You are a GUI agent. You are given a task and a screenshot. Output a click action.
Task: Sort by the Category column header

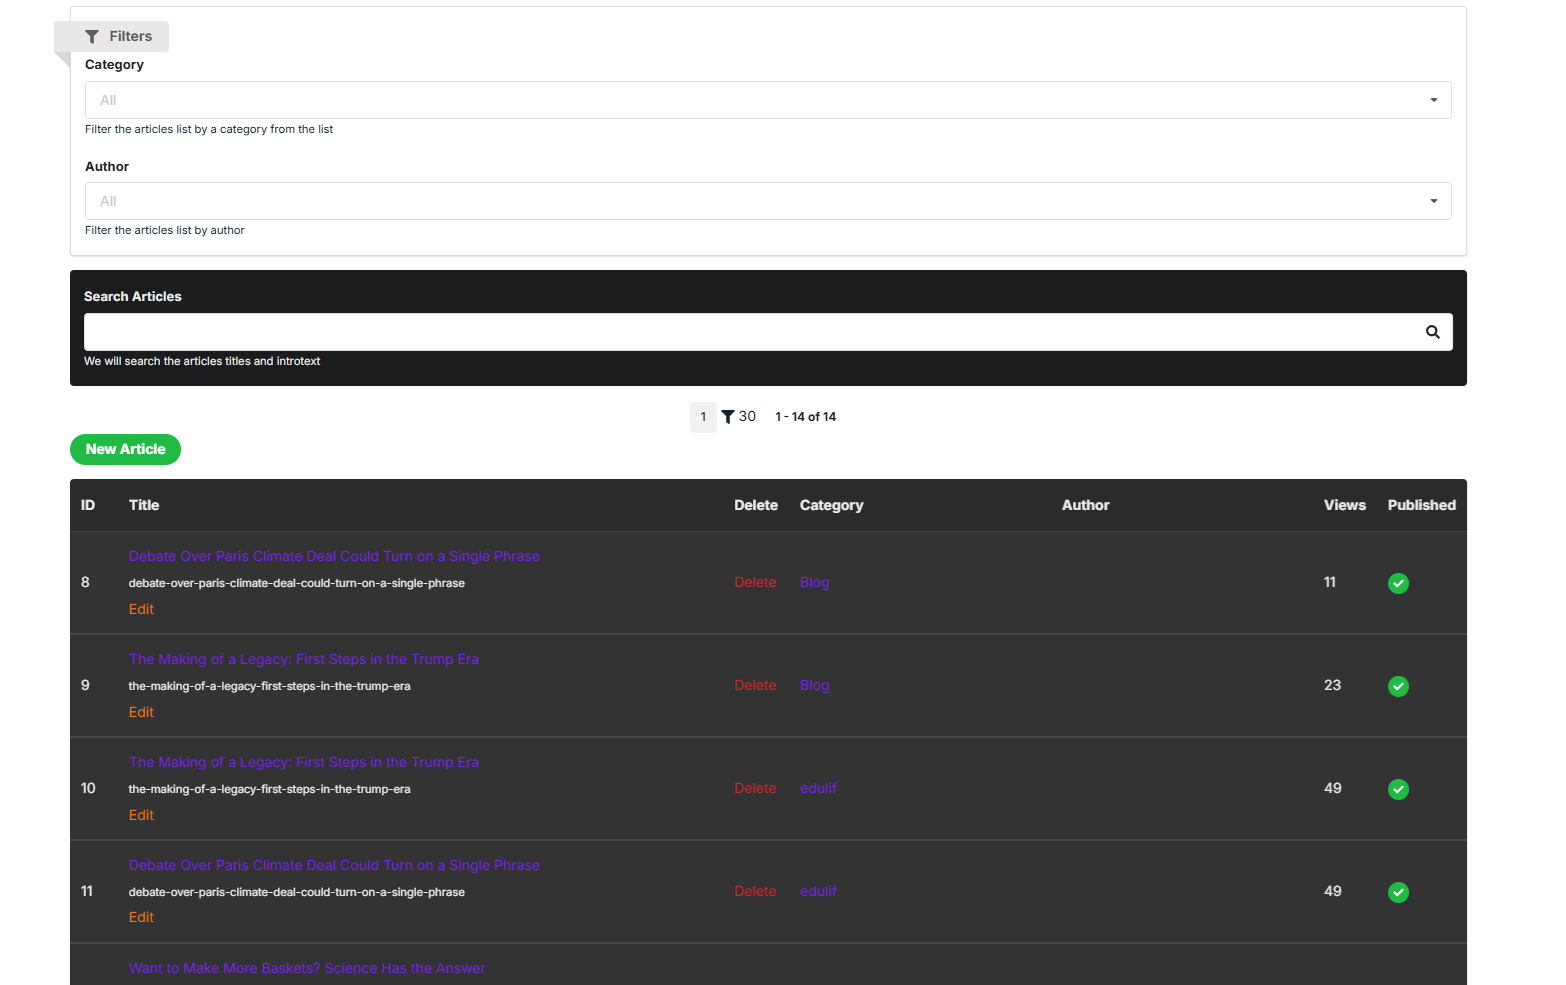coord(831,505)
